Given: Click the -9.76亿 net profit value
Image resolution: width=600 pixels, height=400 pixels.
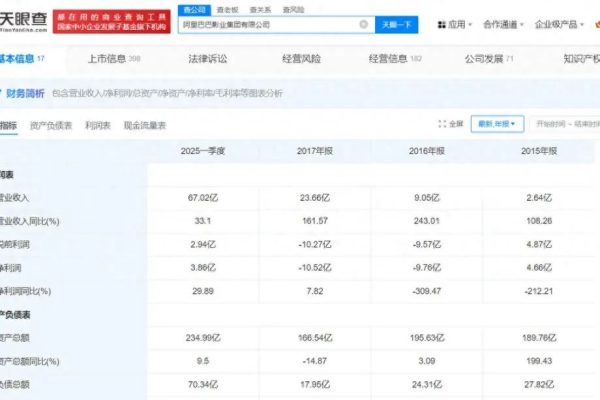Looking at the screenshot, I should 427,268.
